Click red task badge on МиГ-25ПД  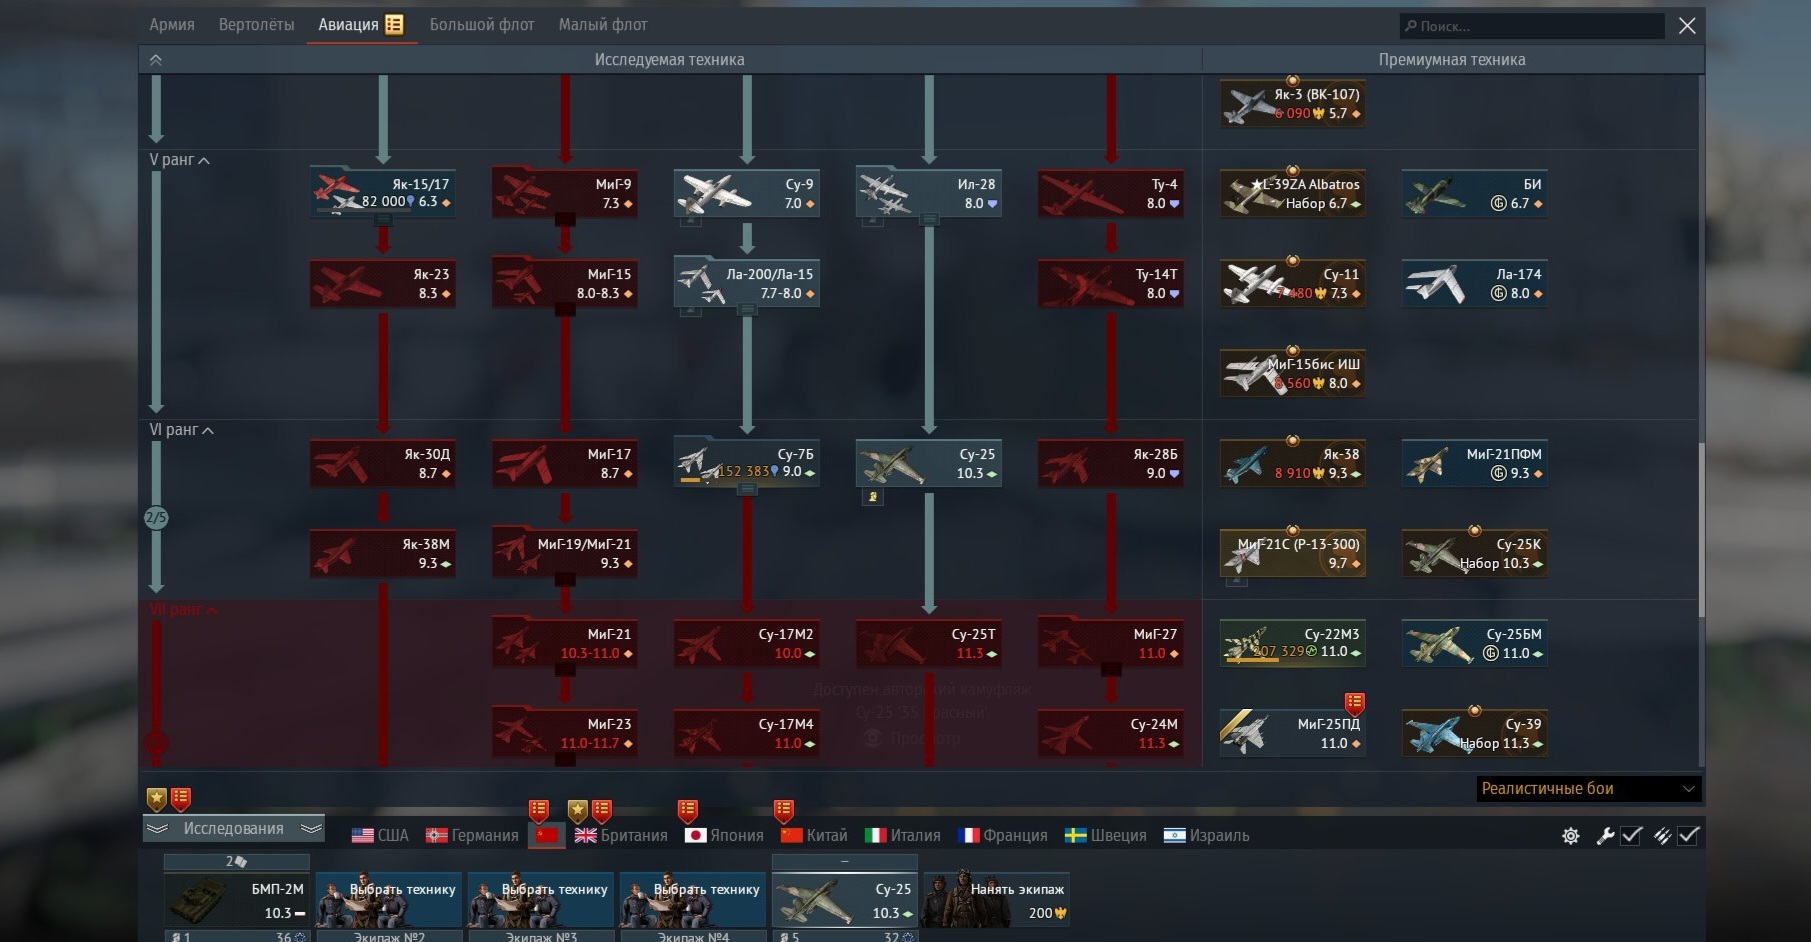[1355, 703]
